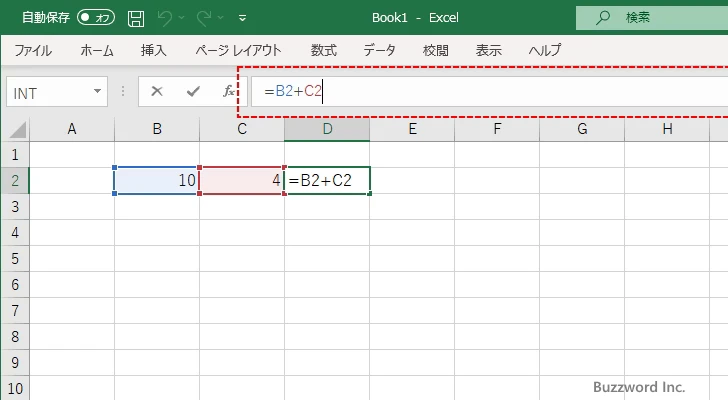Click the Undo arrow icon
728x400 pixels.
pos(165,18)
